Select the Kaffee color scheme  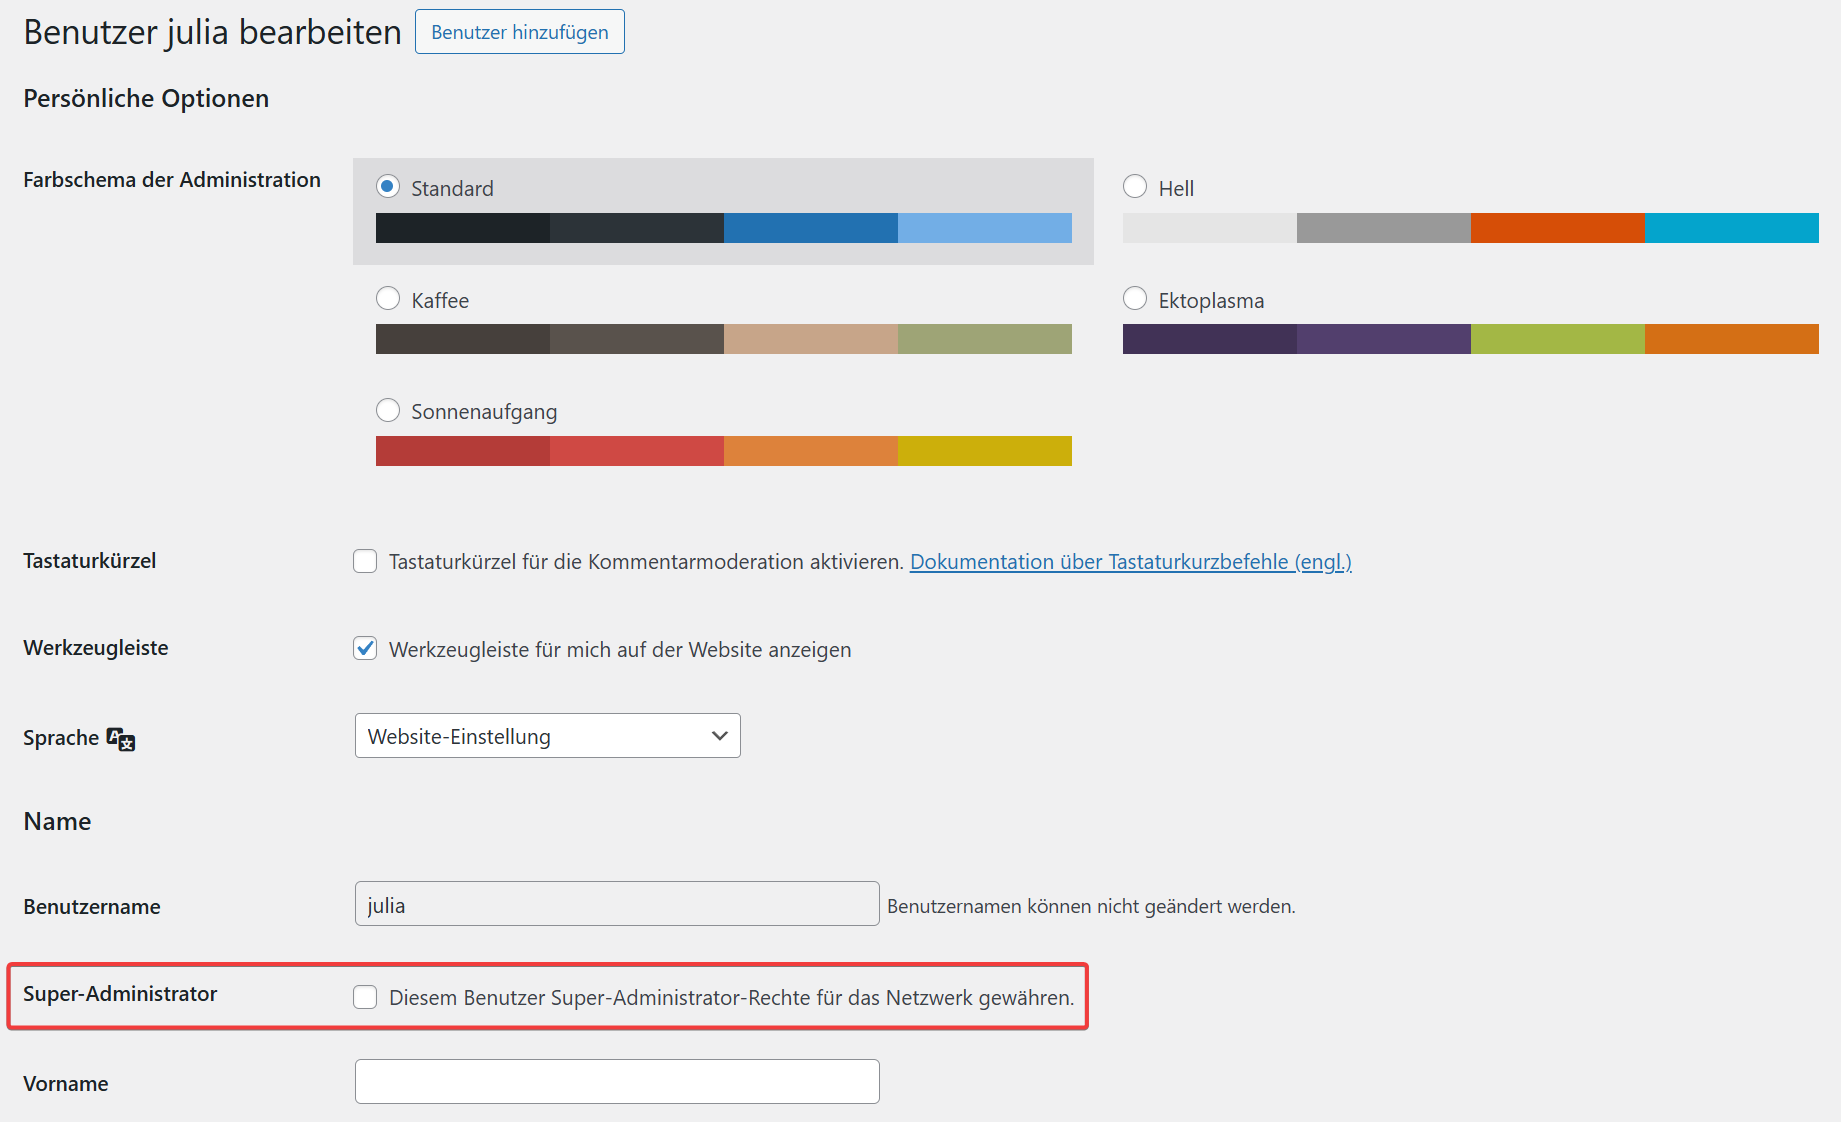tap(388, 299)
